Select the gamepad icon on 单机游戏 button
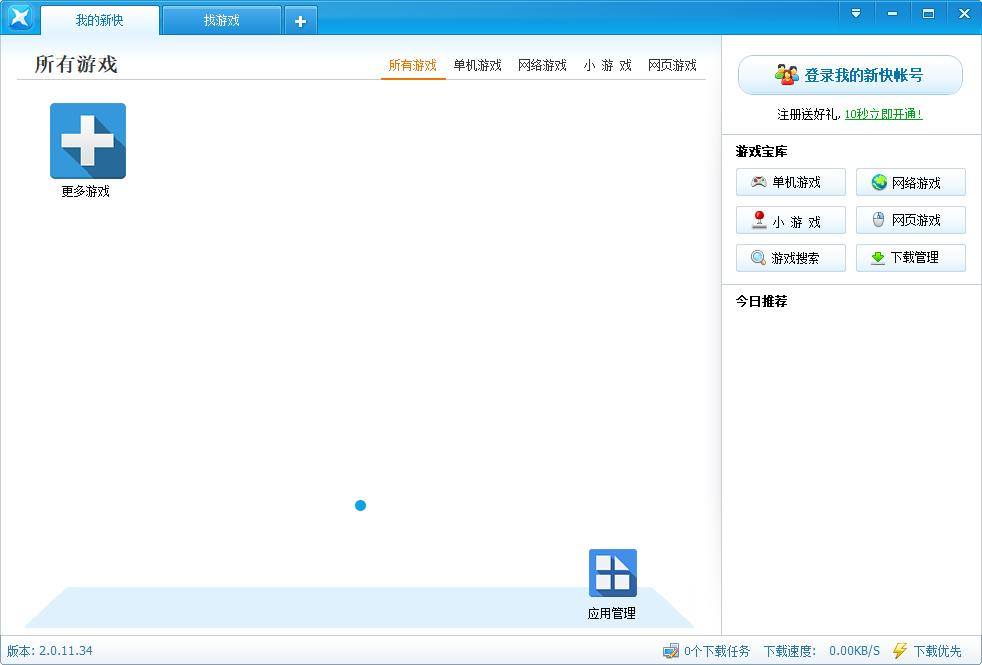Image resolution: width=982 pixels, height=665 pixels. pos(758,182)
